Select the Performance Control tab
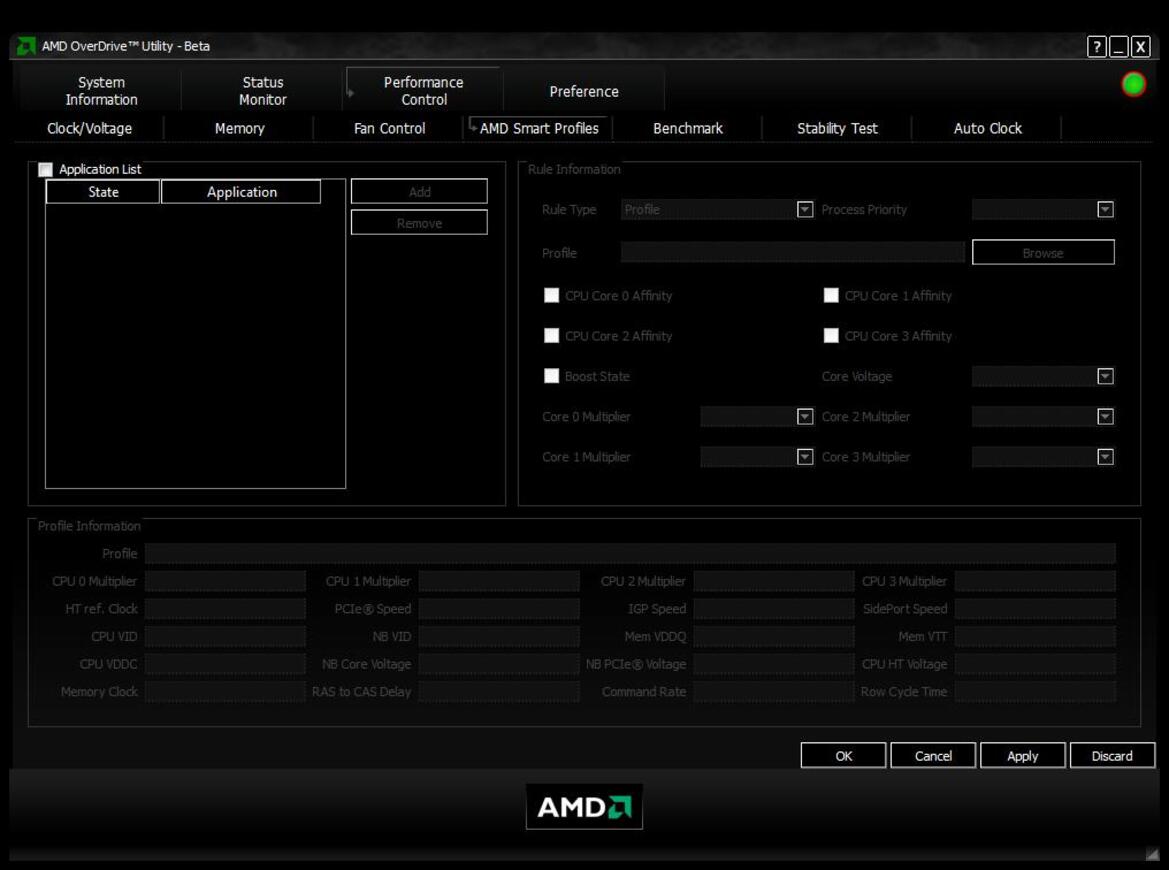This screenshot has width=1169, height=870. pos(423,91)
